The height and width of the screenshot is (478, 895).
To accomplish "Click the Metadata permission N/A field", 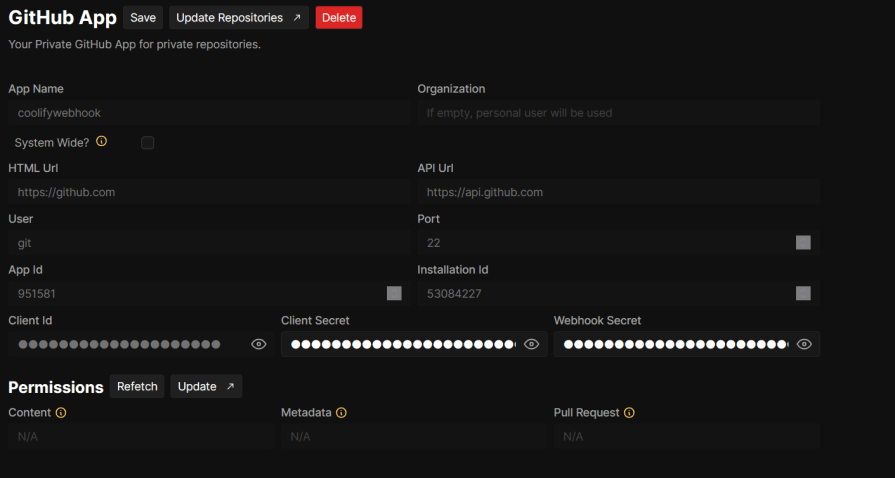I will pos(414,436).
